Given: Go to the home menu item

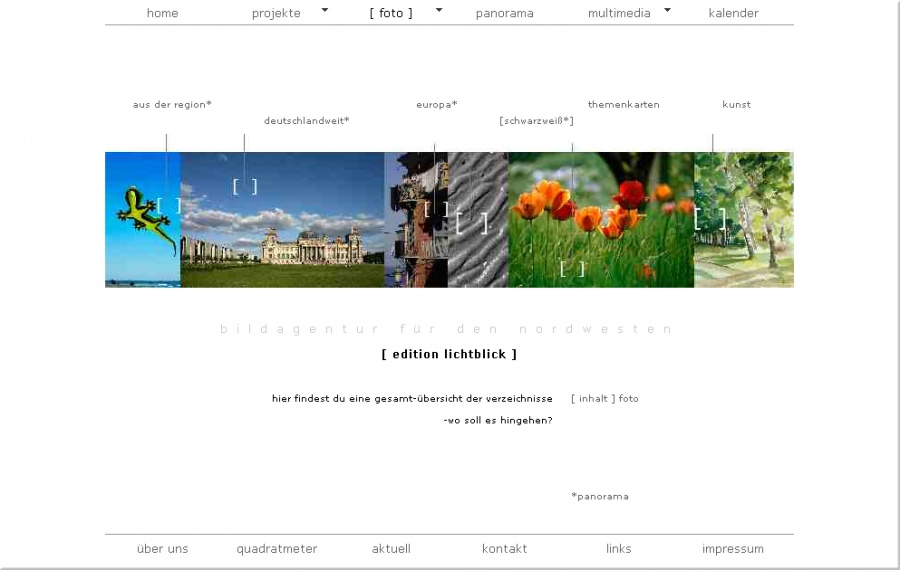Looking at the screenshot, I should click(162, 13).
